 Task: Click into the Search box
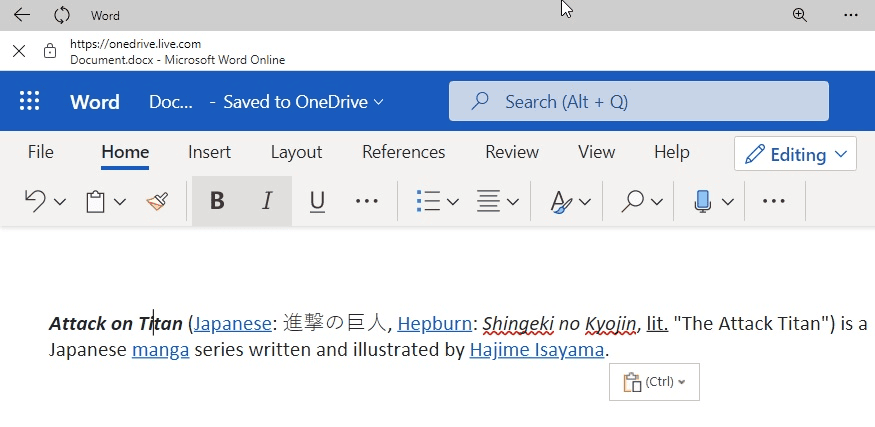(x=638, y=101)
